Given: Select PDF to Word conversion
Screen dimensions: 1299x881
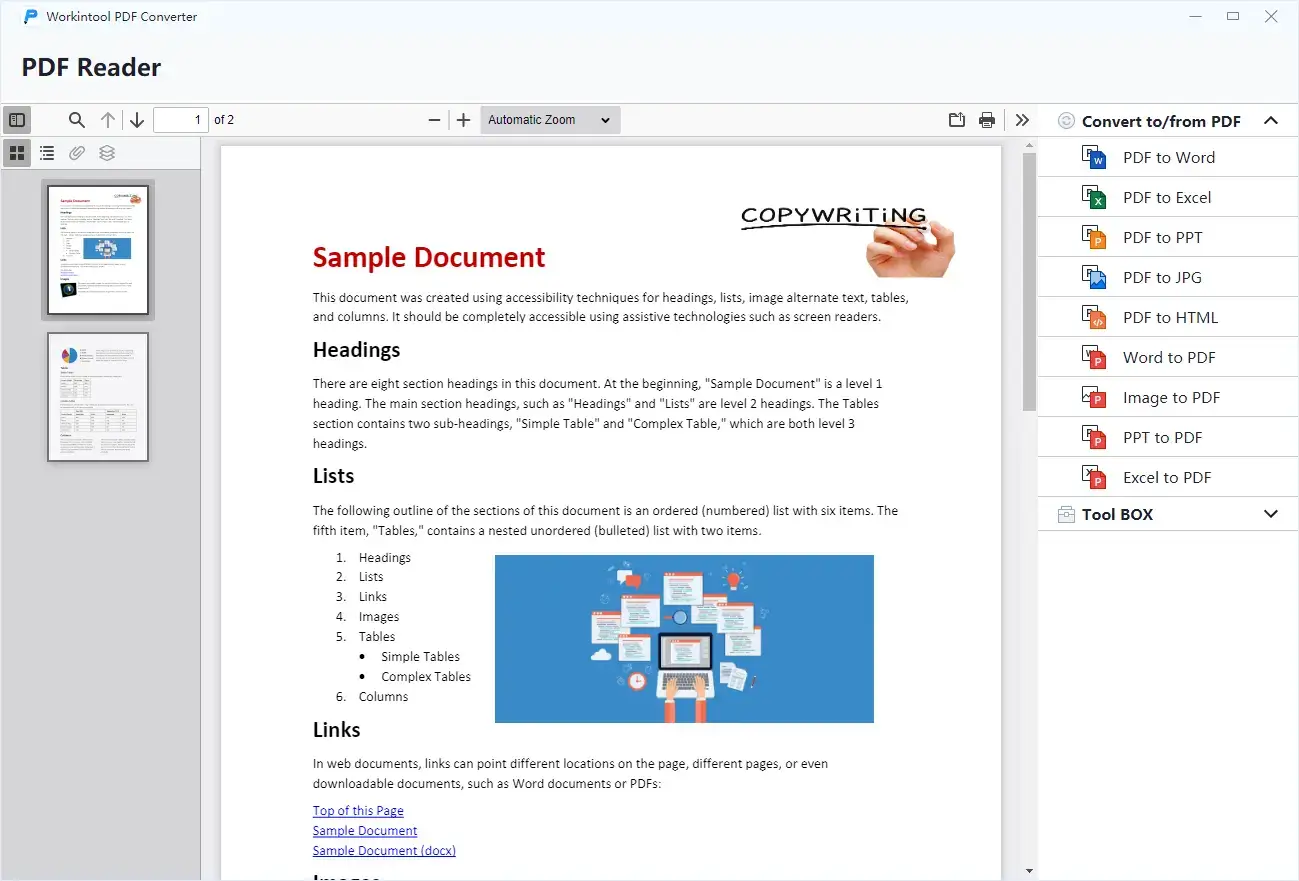Looking at the screenshot, I should pos(1168,157).
